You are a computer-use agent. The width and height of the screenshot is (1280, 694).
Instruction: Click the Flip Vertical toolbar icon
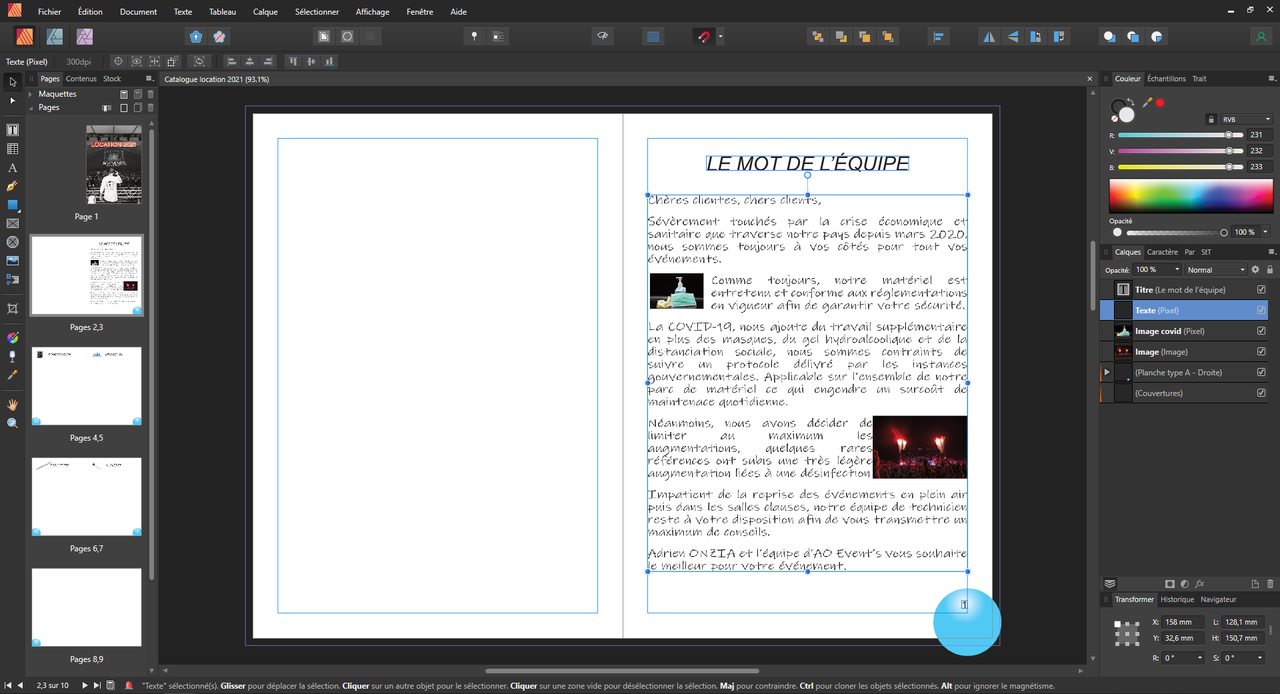click(x=1012, y=36)
